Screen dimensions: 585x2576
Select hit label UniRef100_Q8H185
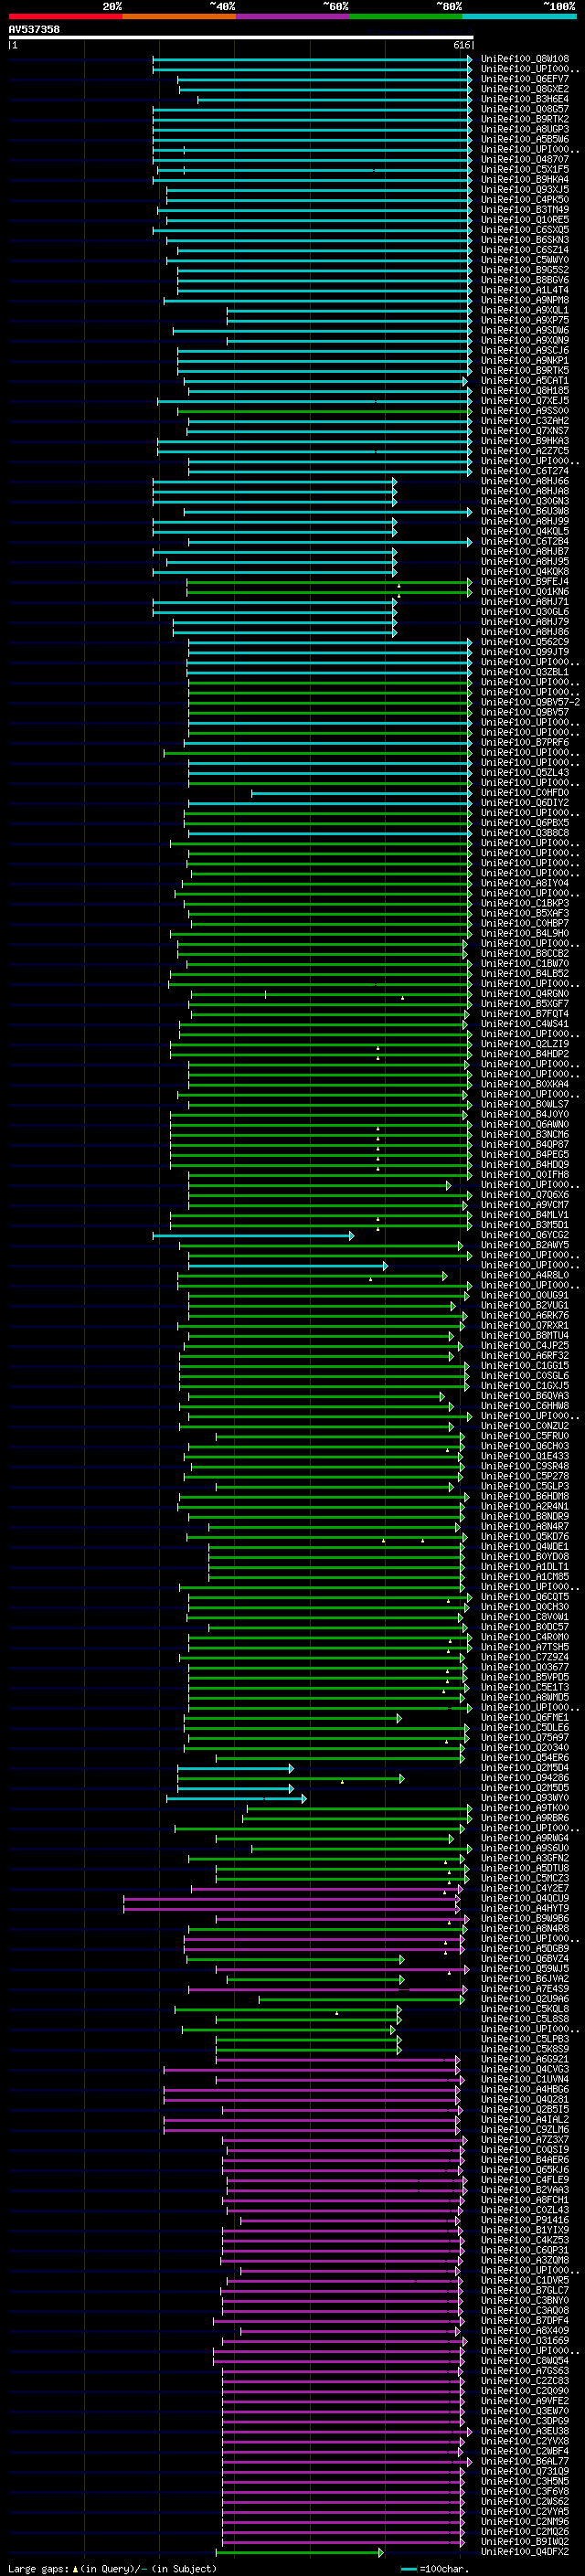point(524,390)
